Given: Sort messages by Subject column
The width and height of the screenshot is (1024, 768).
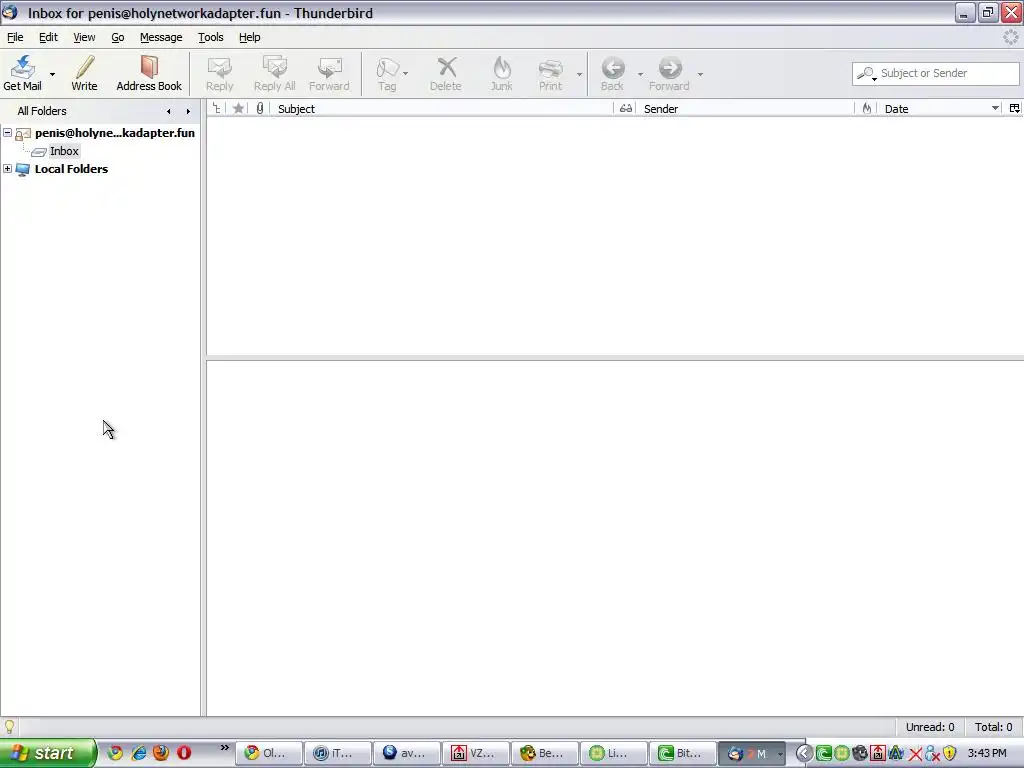Looking at the screenshot, I should pos(442,108).
